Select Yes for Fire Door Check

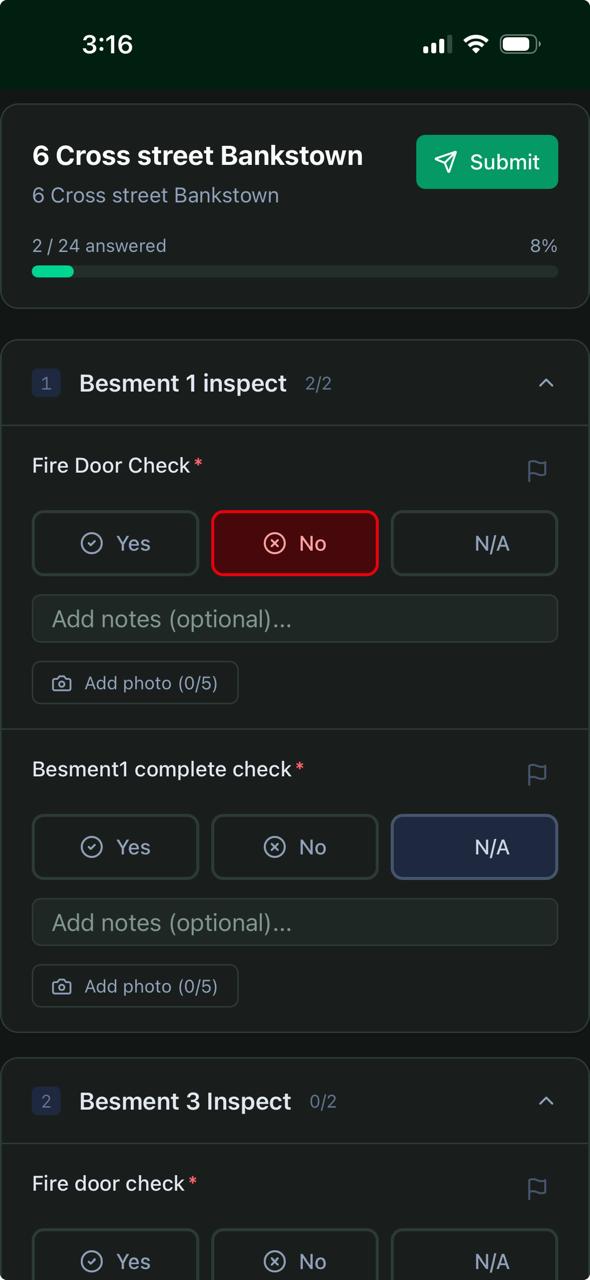[x=115, y=543]
